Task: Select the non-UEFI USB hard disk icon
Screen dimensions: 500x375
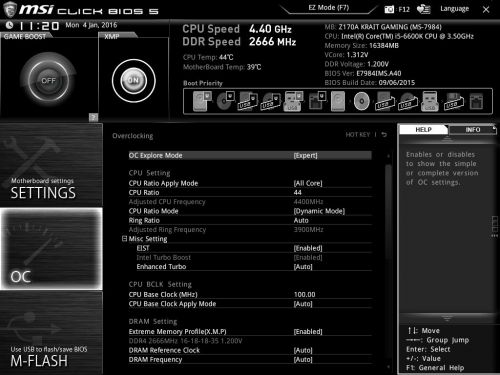Action: point(385,102)
